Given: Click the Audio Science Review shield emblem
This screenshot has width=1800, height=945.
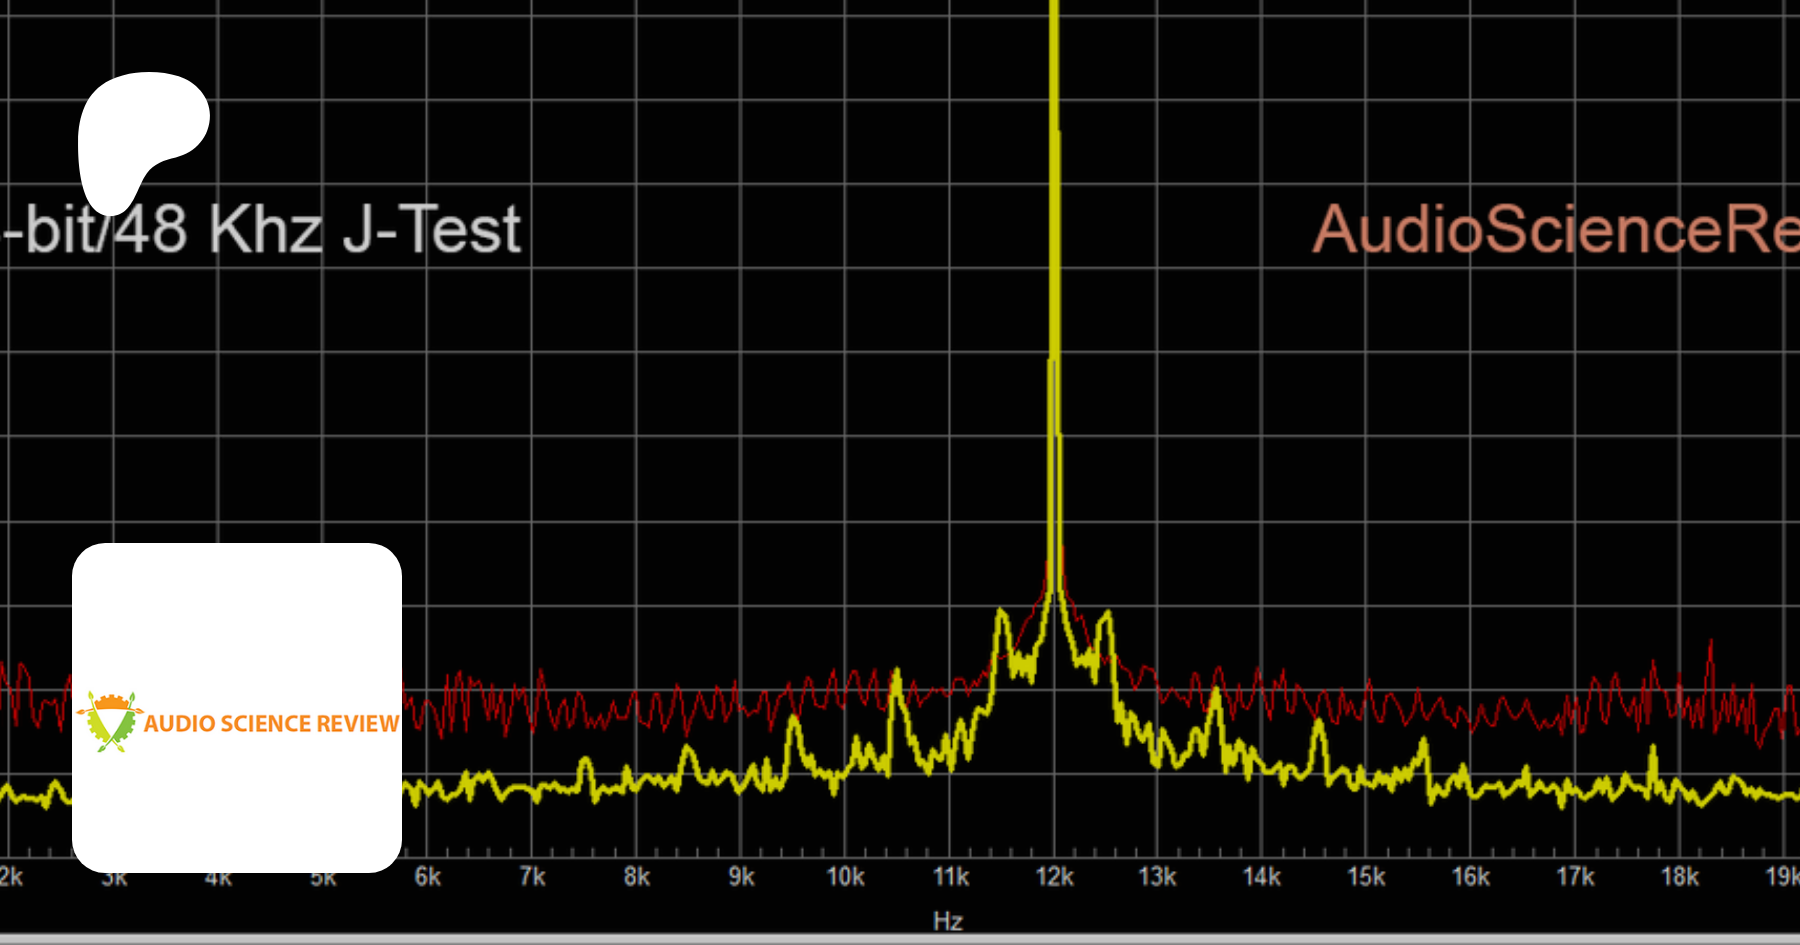Looking at the screenshot, I should 110,722.
